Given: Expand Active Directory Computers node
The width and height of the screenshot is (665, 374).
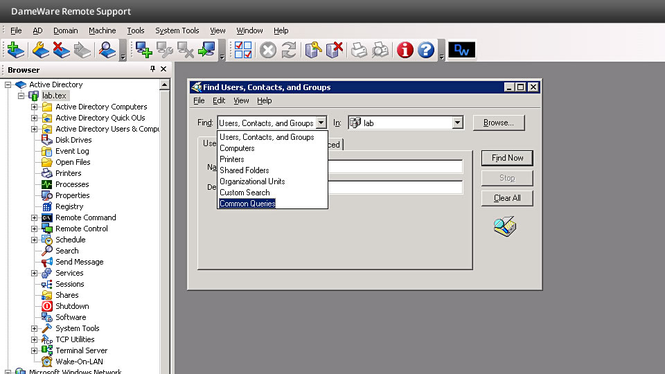Looking at the screenshot, I should [34, 107].
